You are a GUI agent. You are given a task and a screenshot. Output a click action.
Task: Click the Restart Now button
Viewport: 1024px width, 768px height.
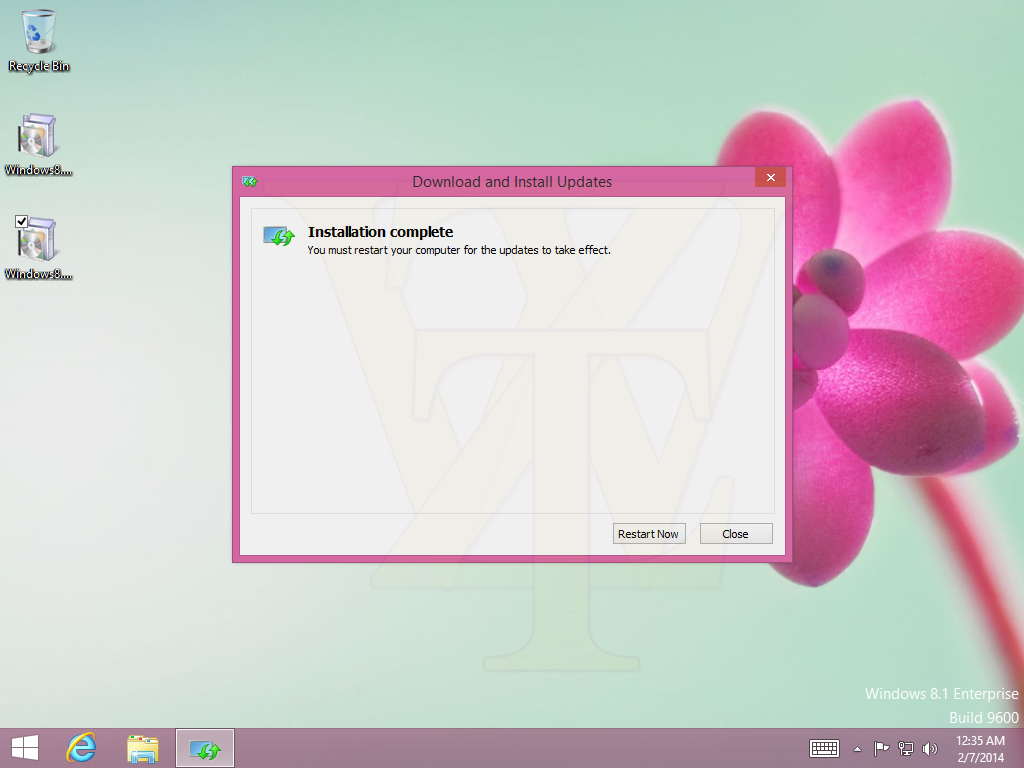click(648, 534)
